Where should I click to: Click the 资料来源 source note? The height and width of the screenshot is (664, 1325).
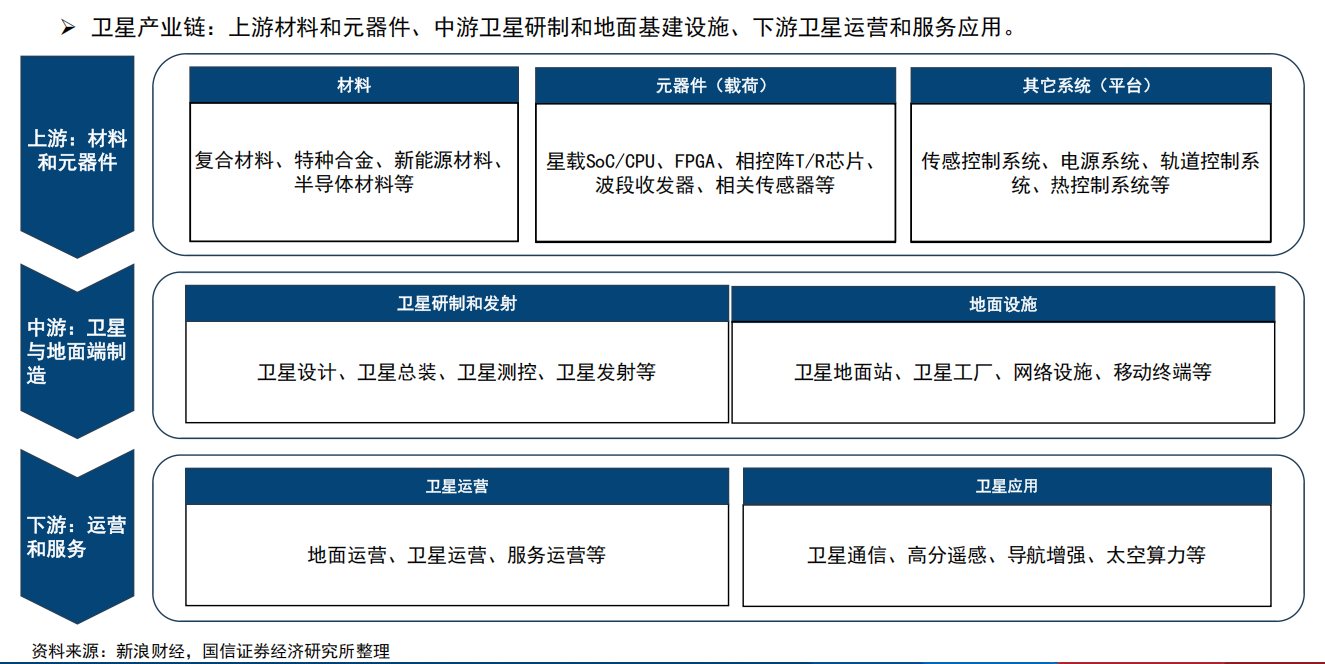(x=210, y=652)
